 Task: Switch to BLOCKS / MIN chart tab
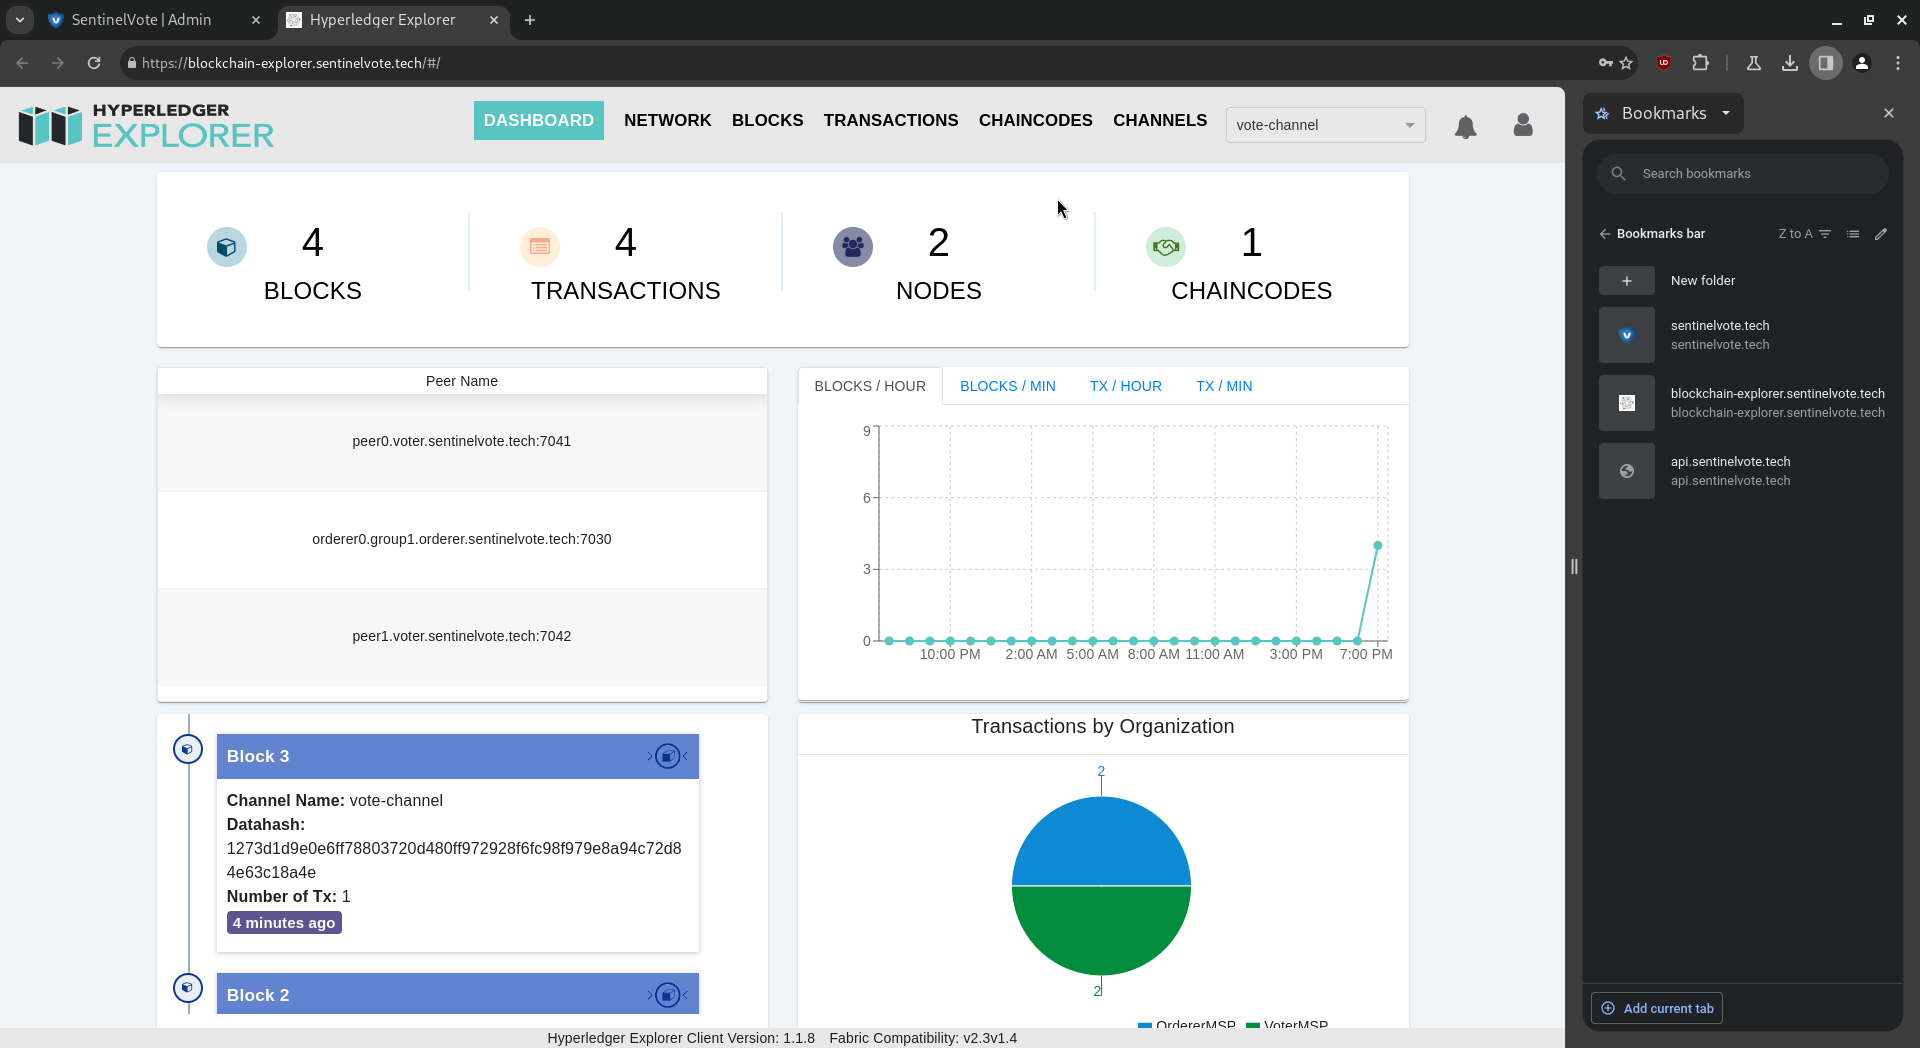1008,386
